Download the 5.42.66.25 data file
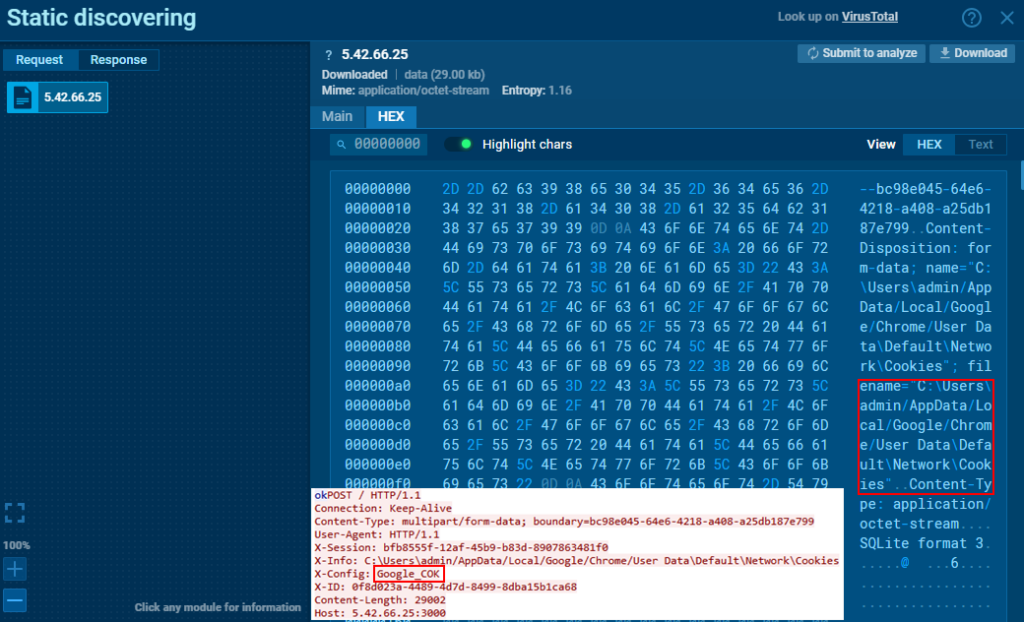 click(x=971, y=53)
